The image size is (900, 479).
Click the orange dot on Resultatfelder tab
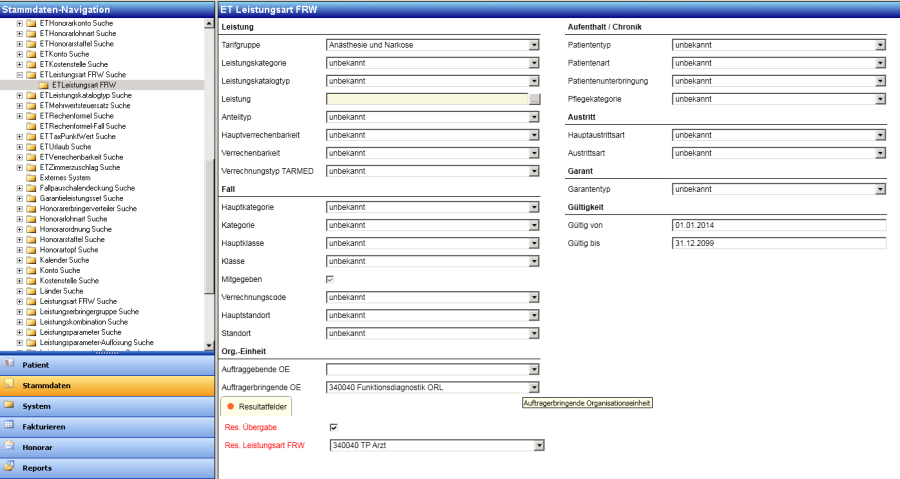[231, 407]
